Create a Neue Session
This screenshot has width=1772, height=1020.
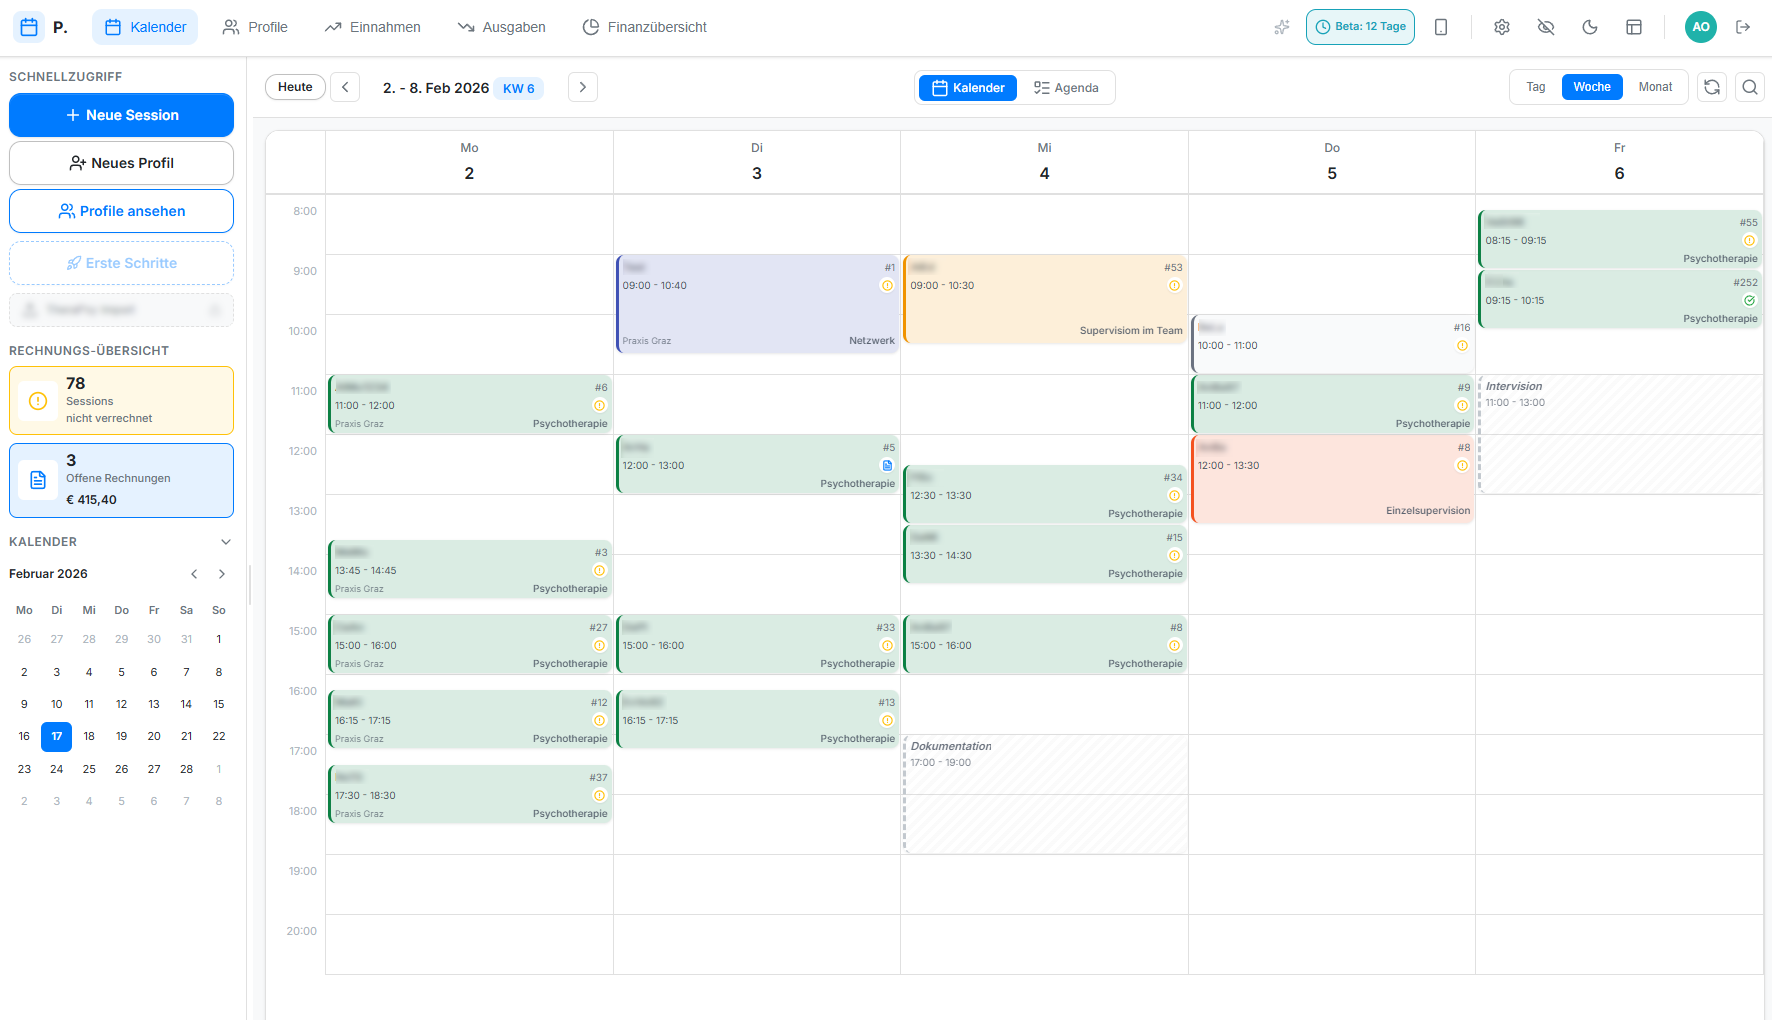pos(121,115)
